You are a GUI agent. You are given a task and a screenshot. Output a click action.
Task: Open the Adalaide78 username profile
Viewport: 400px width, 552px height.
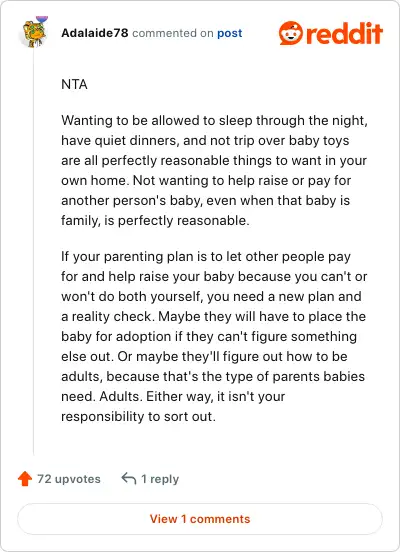tap(95, 33)
